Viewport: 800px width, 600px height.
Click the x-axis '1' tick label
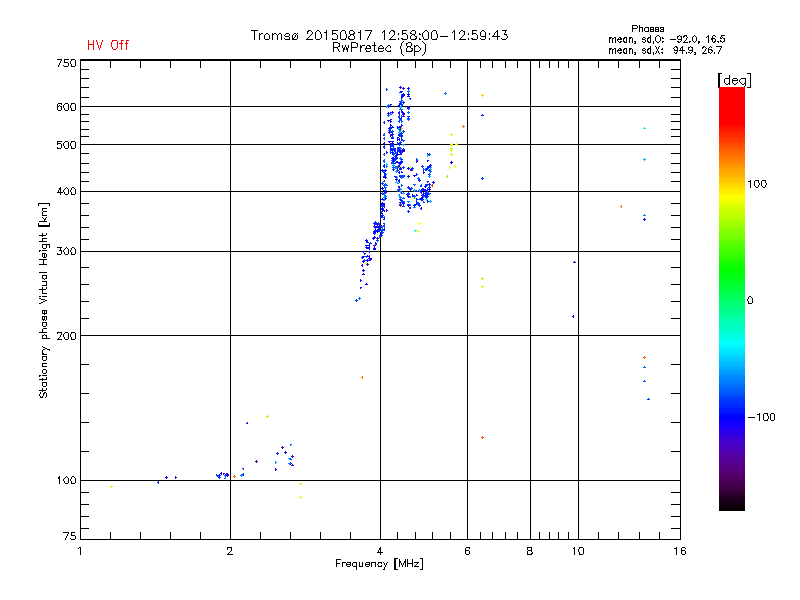coord(80,551)
